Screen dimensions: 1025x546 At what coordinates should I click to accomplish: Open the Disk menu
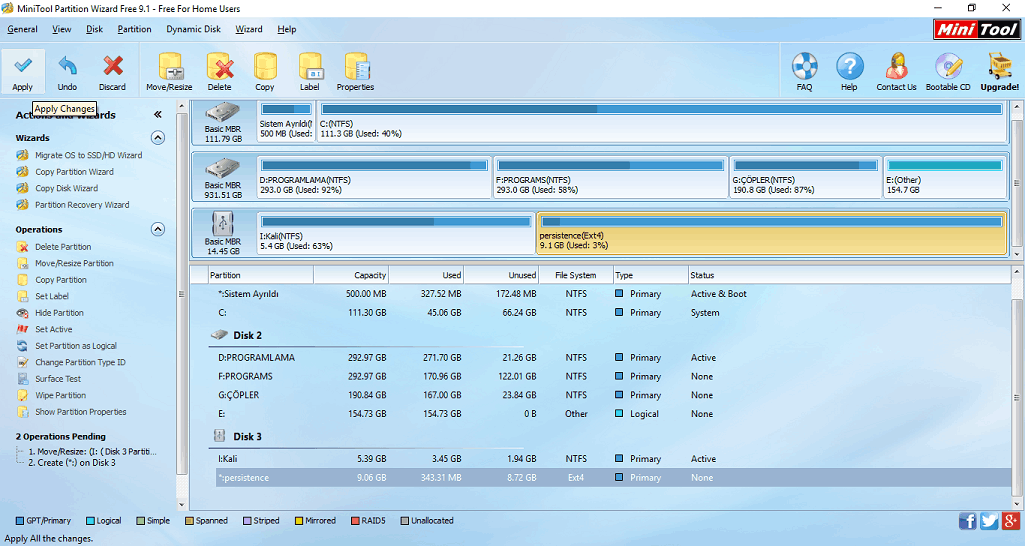click(x=95, y=29)
